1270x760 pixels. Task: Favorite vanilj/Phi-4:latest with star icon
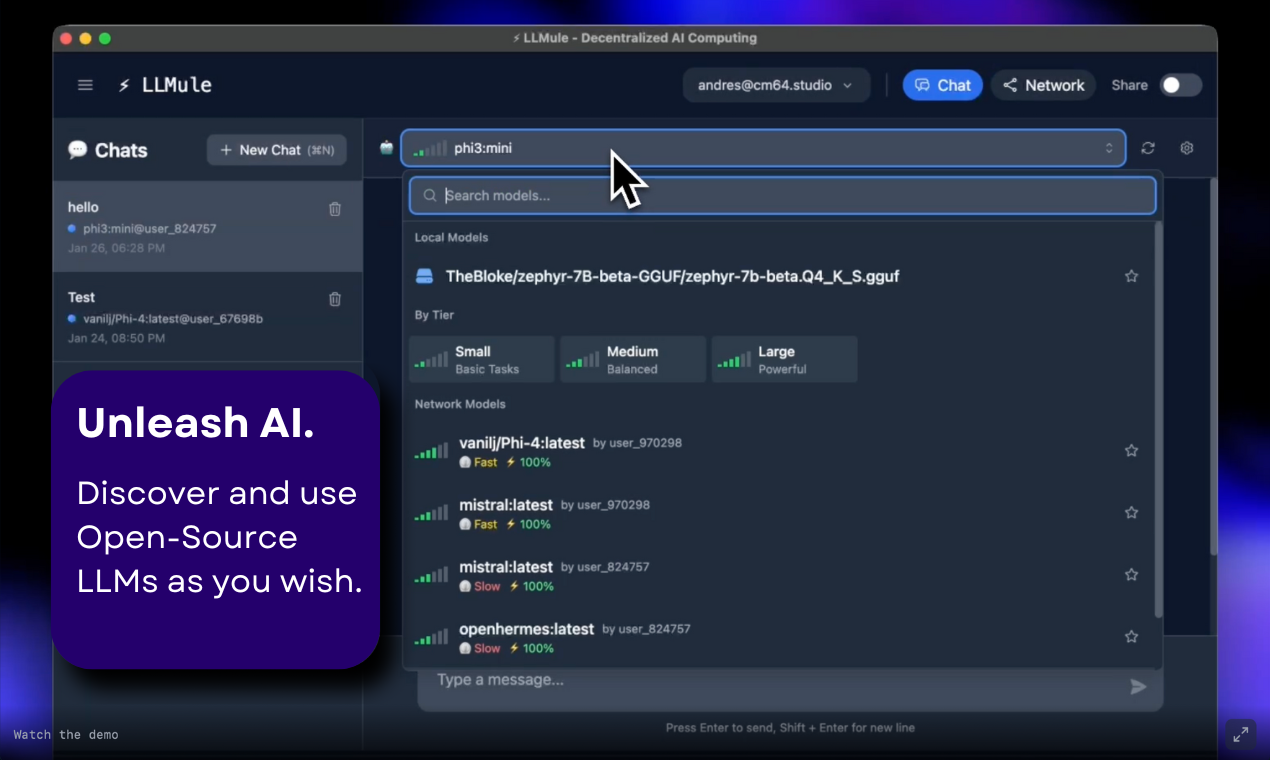(1131, 451)
